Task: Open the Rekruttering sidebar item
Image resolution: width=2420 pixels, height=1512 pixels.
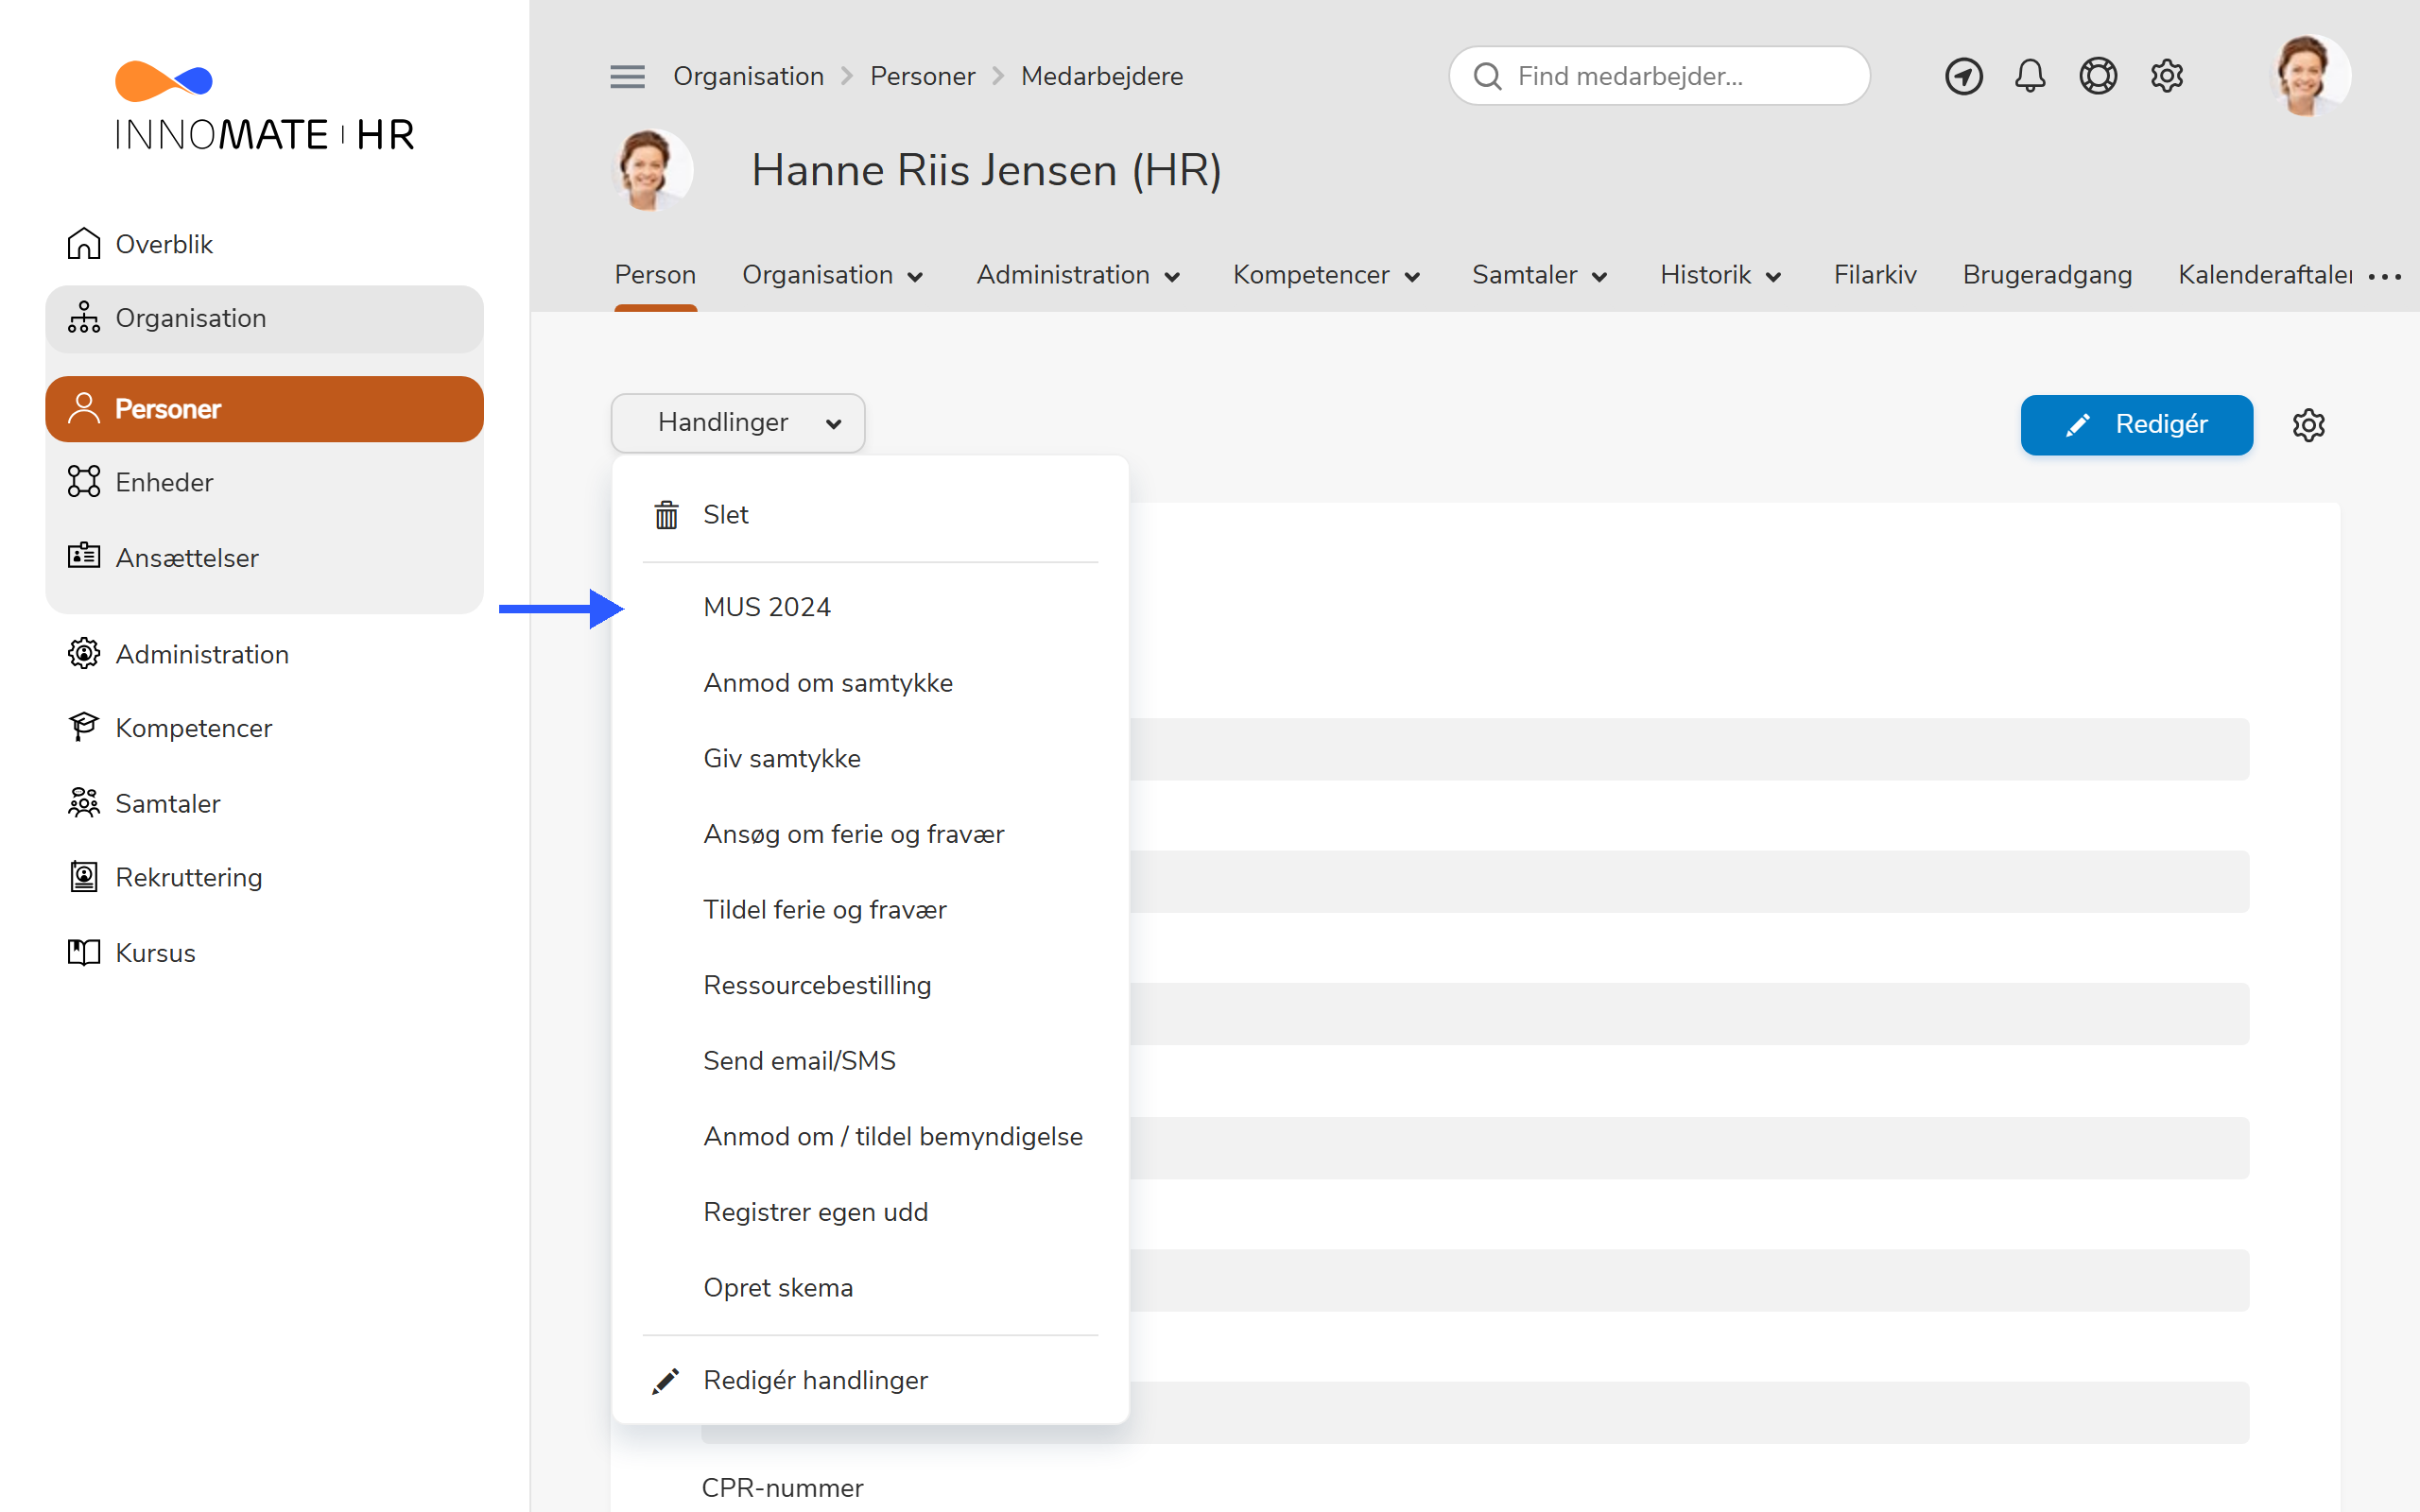Action: 188,877
